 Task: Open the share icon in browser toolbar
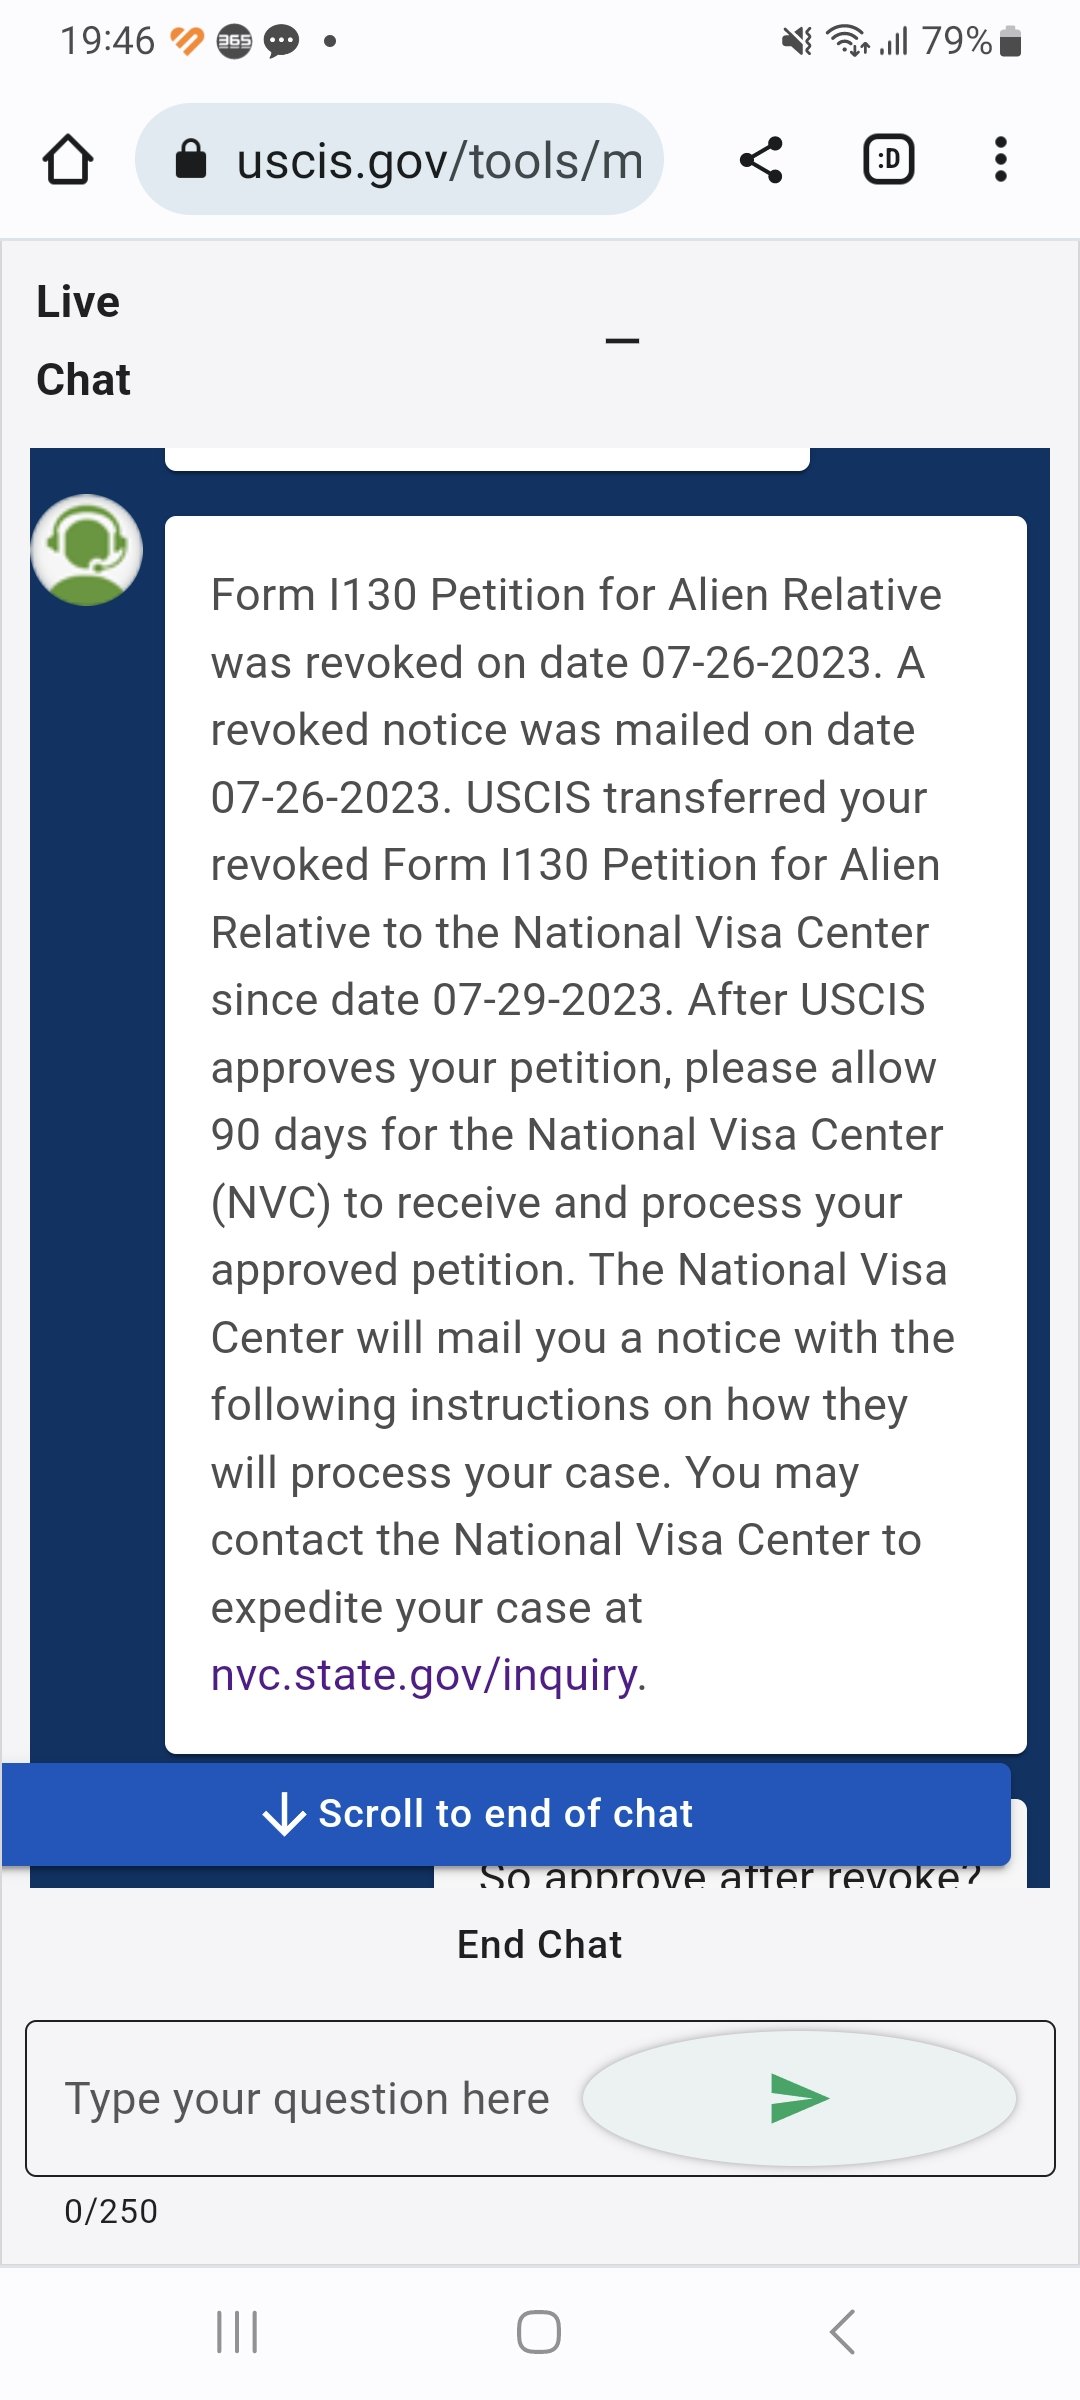coord(761,160)
